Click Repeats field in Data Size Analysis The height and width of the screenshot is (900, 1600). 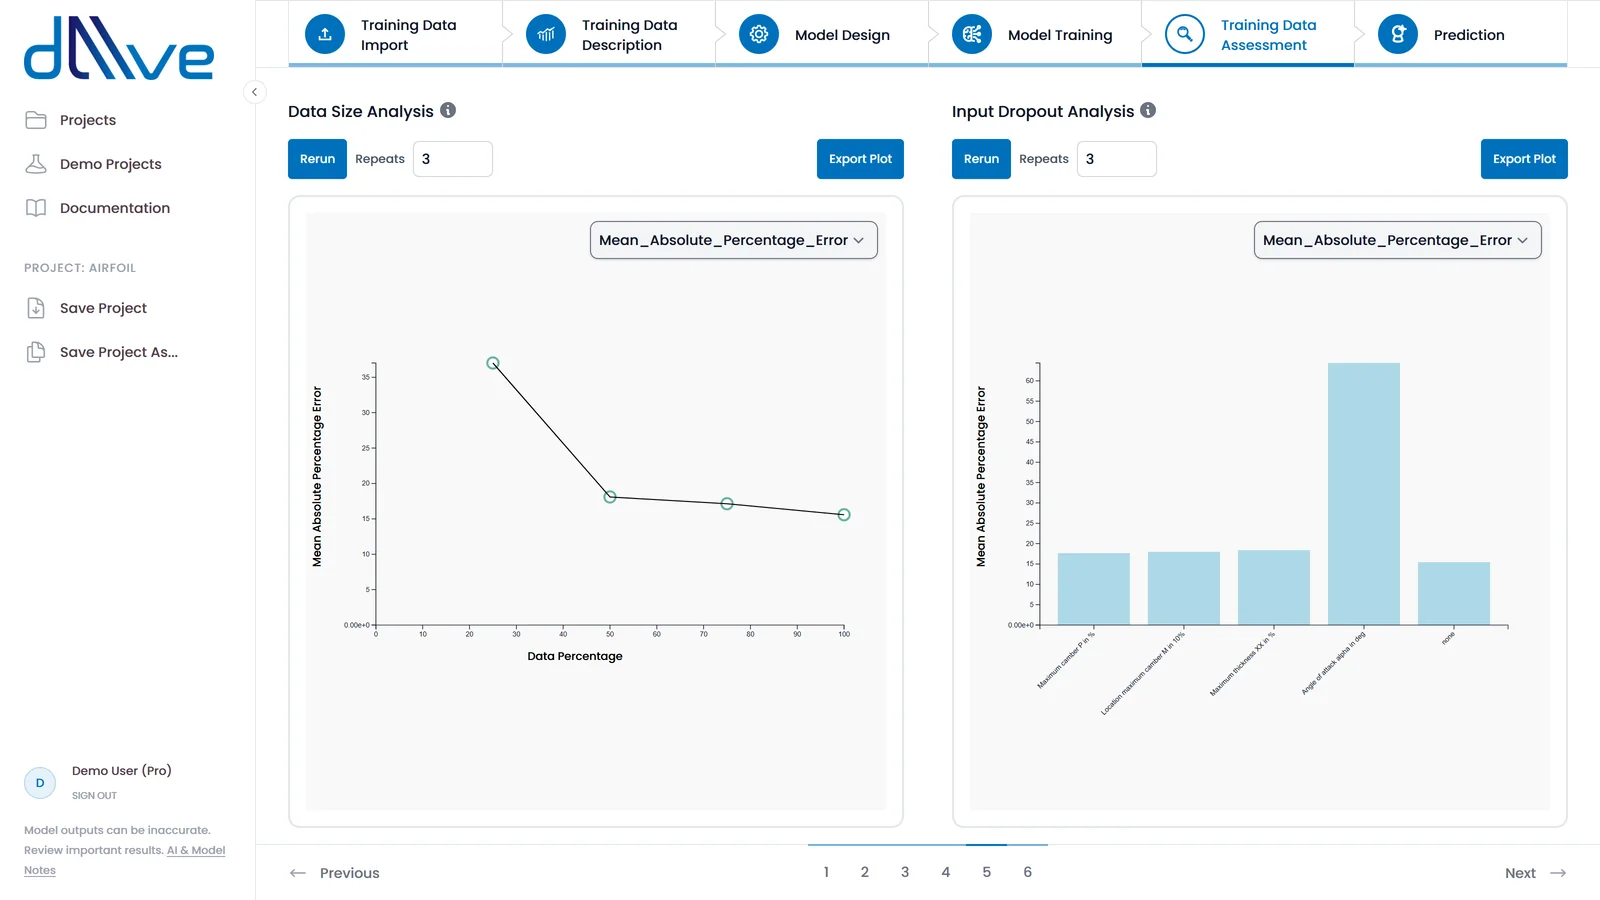tap(453, 159)
